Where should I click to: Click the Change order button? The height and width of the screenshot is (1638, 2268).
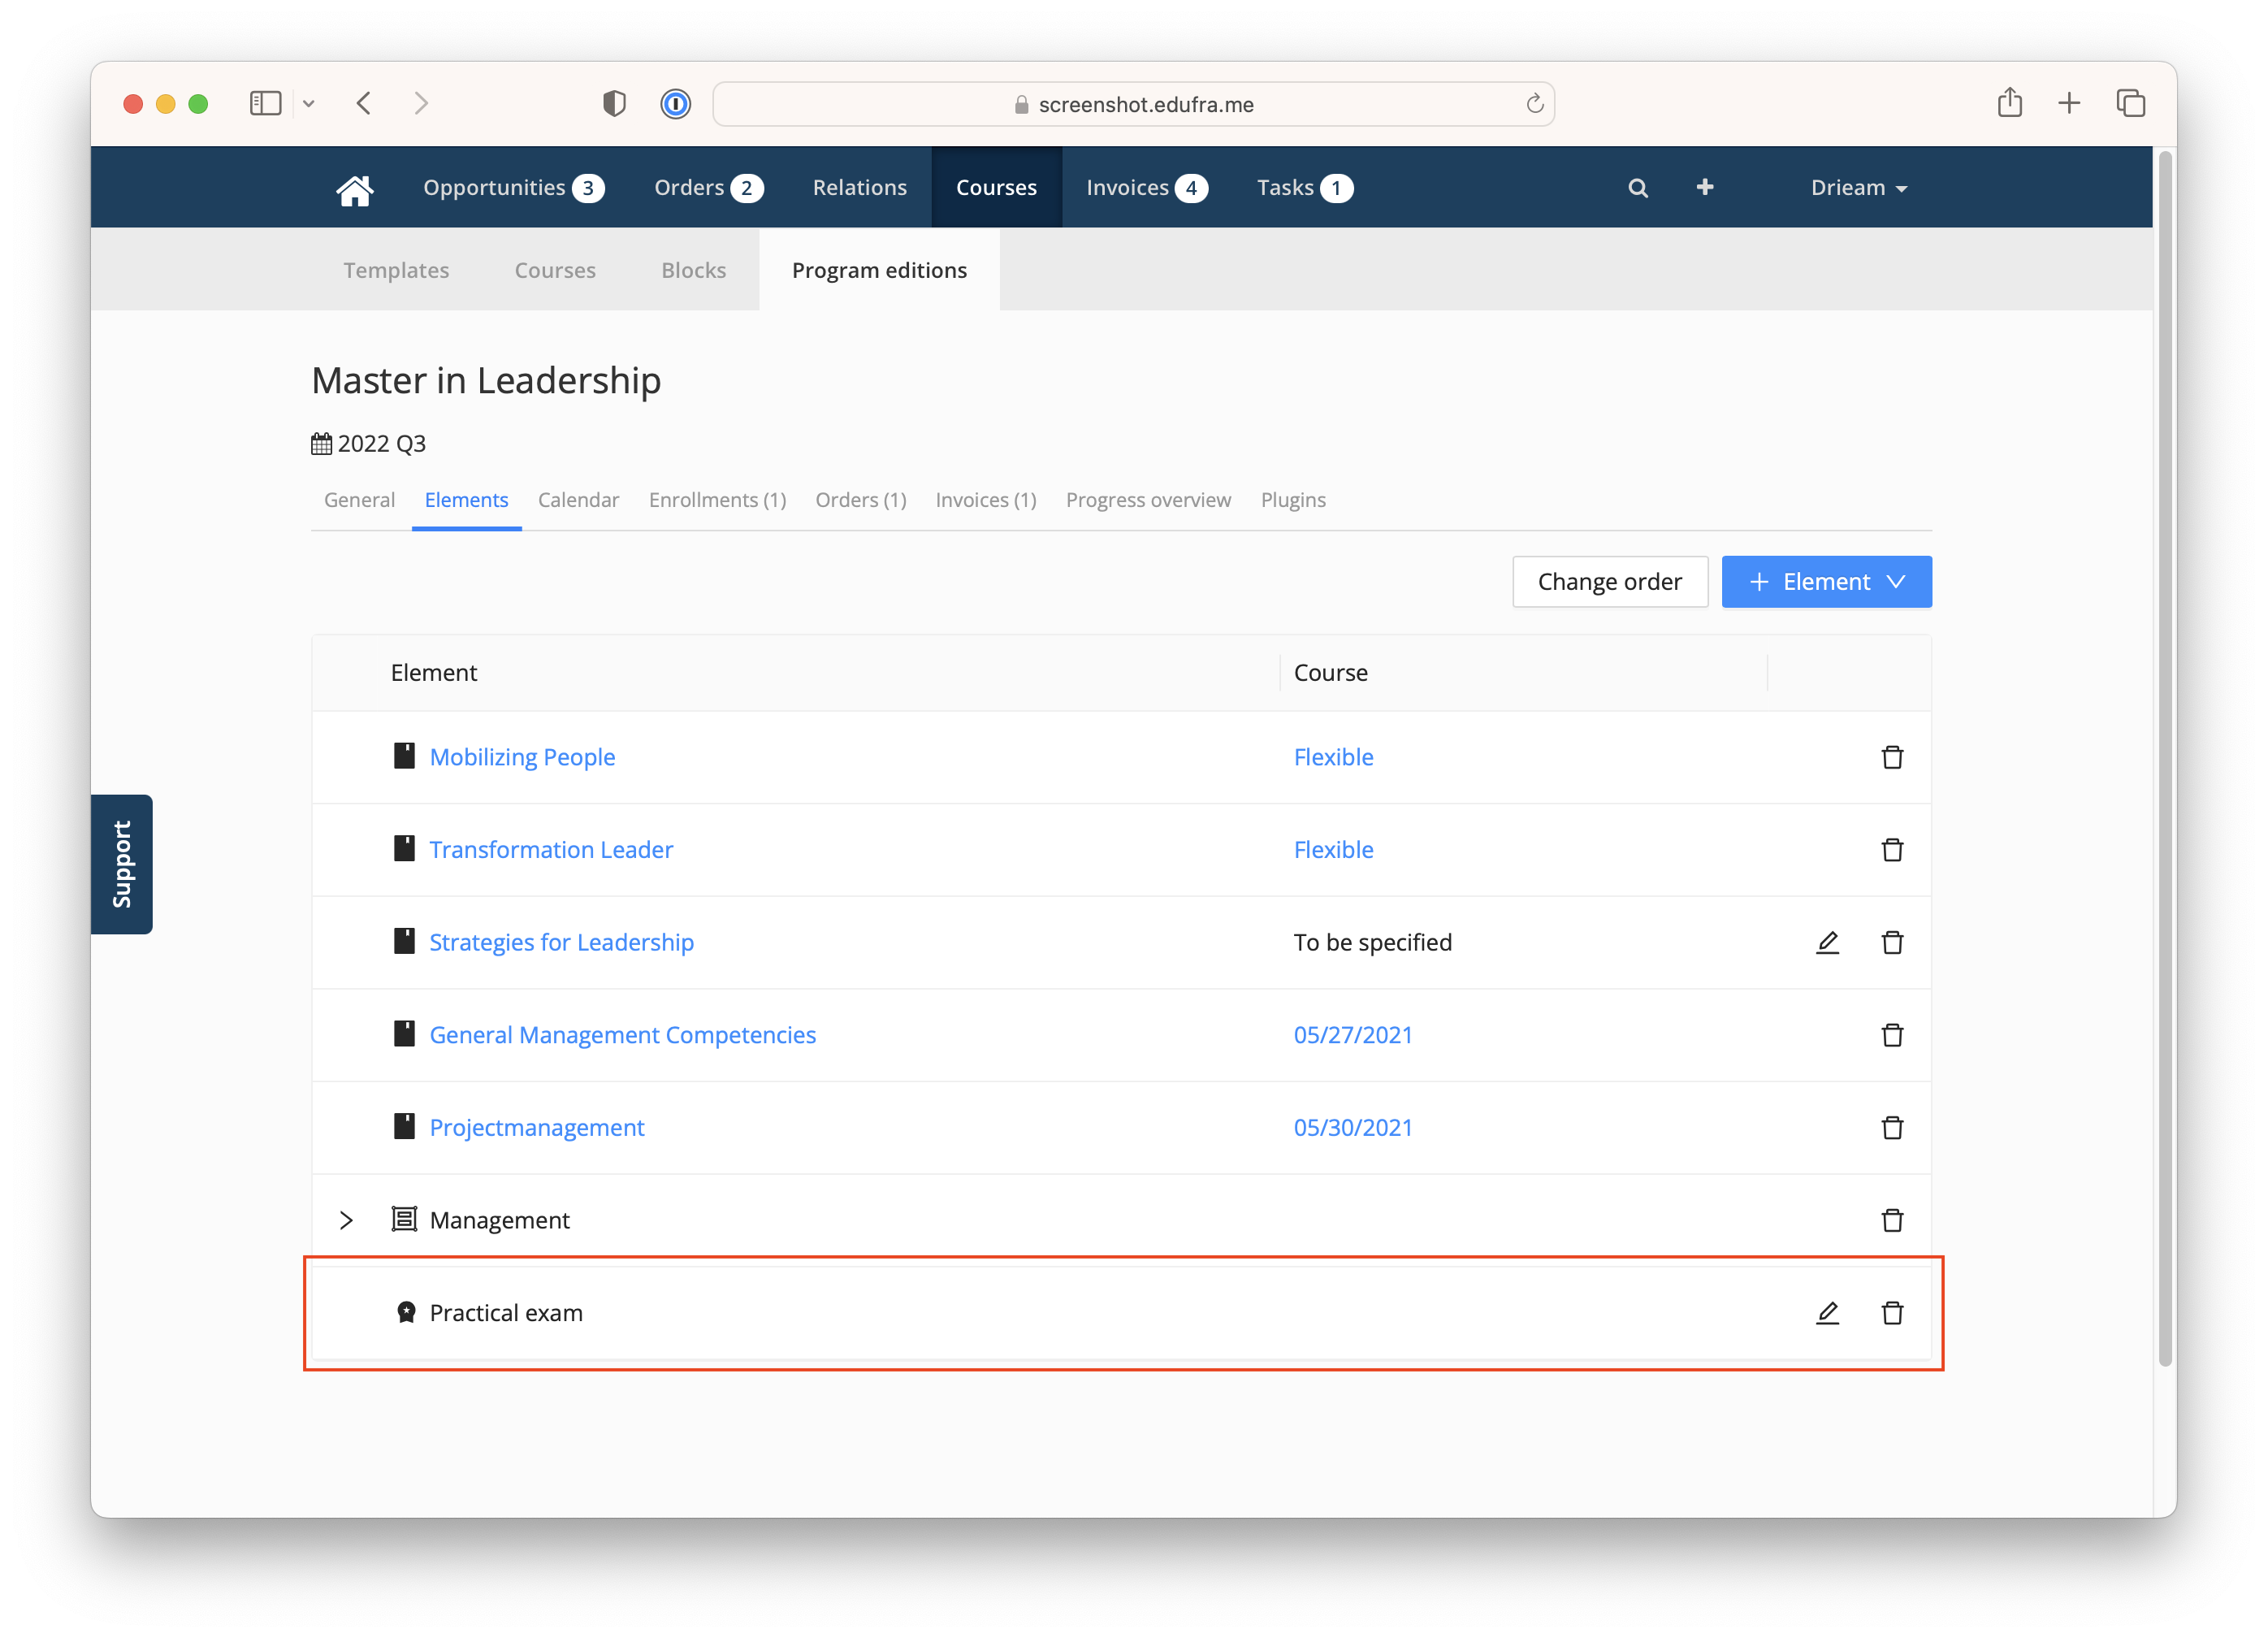(x=1609, y=582)
